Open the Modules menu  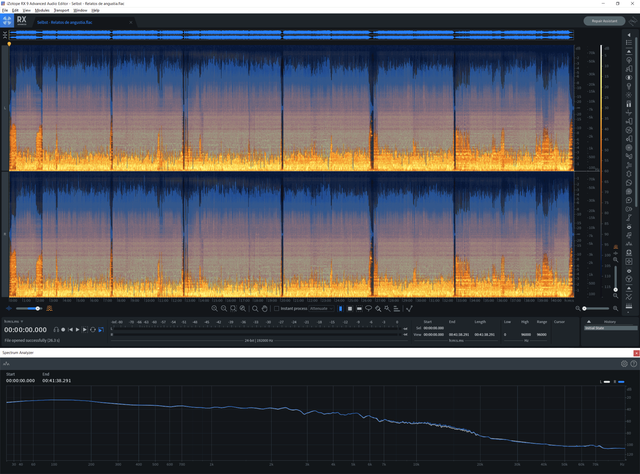pos(42,10)
